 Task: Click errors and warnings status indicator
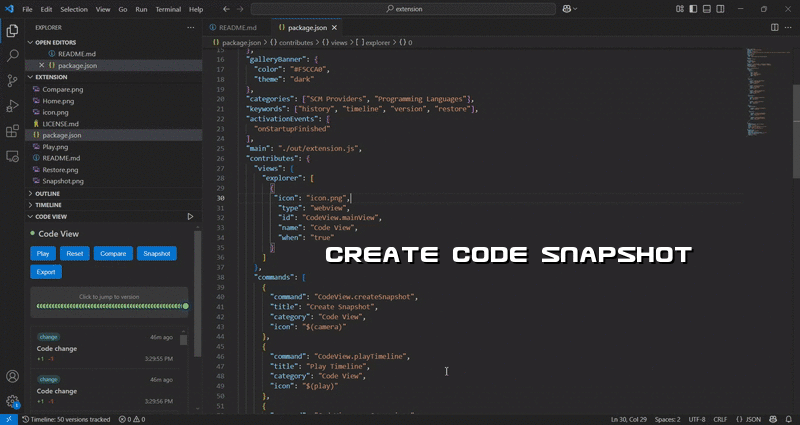pyautogui.click(x=132, y=419)
